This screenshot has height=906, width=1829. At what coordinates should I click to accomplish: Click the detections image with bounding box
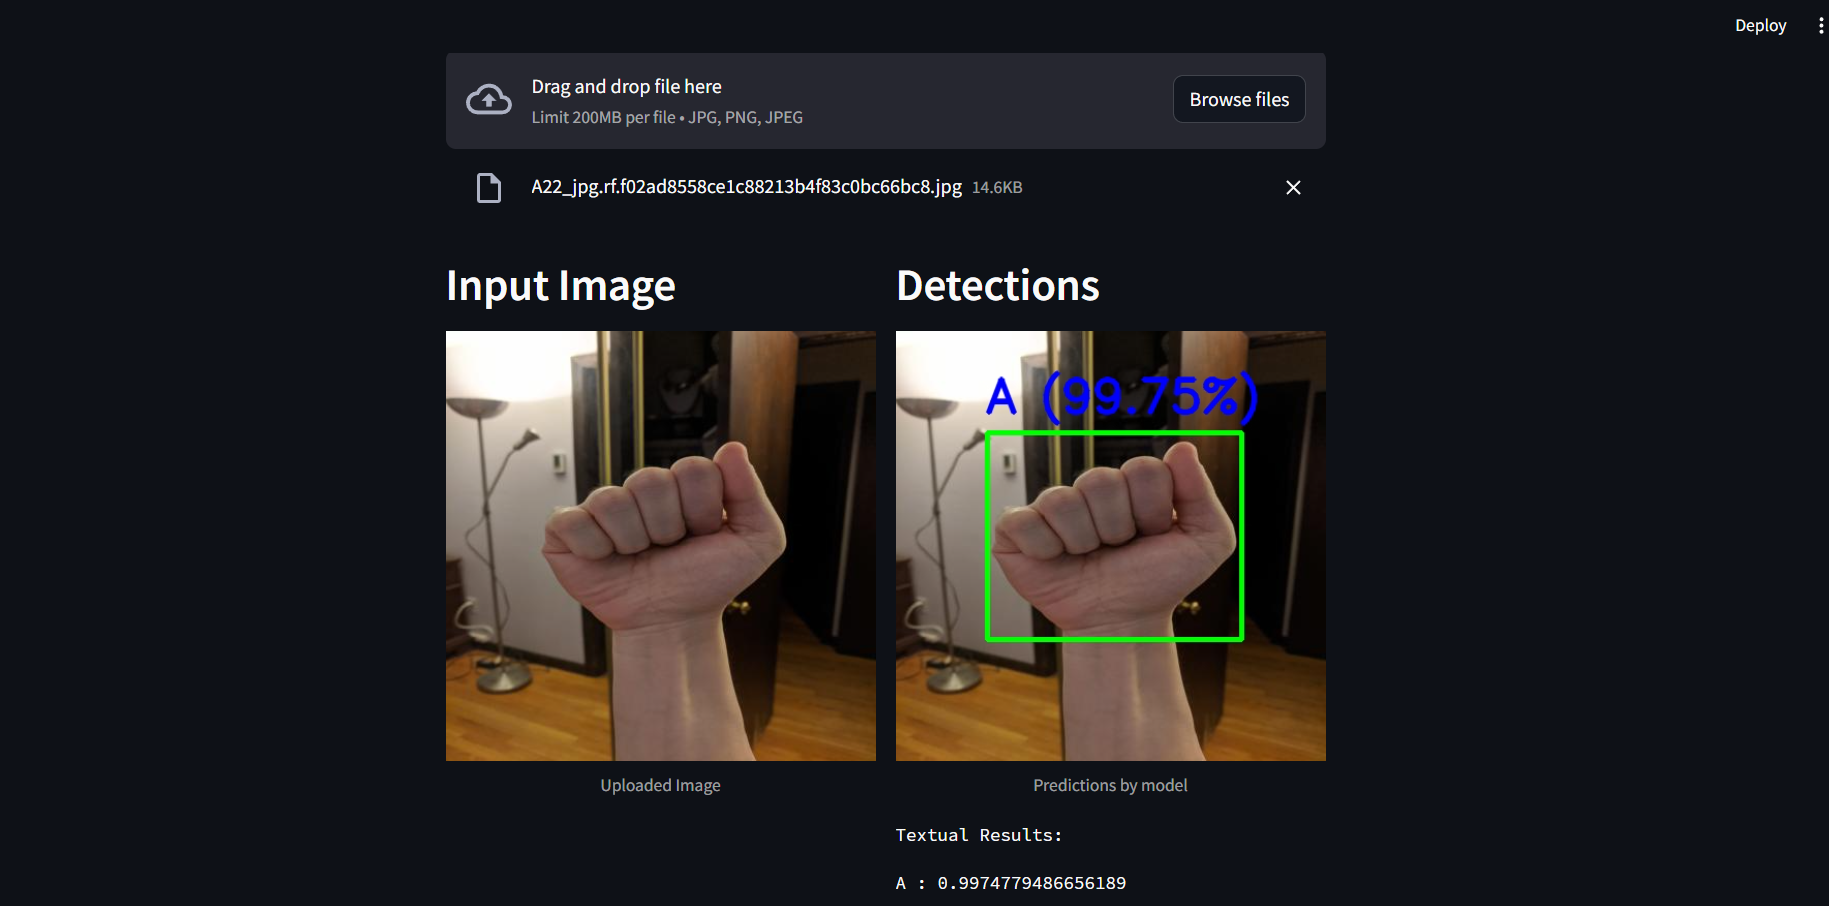click(1110, 545)
